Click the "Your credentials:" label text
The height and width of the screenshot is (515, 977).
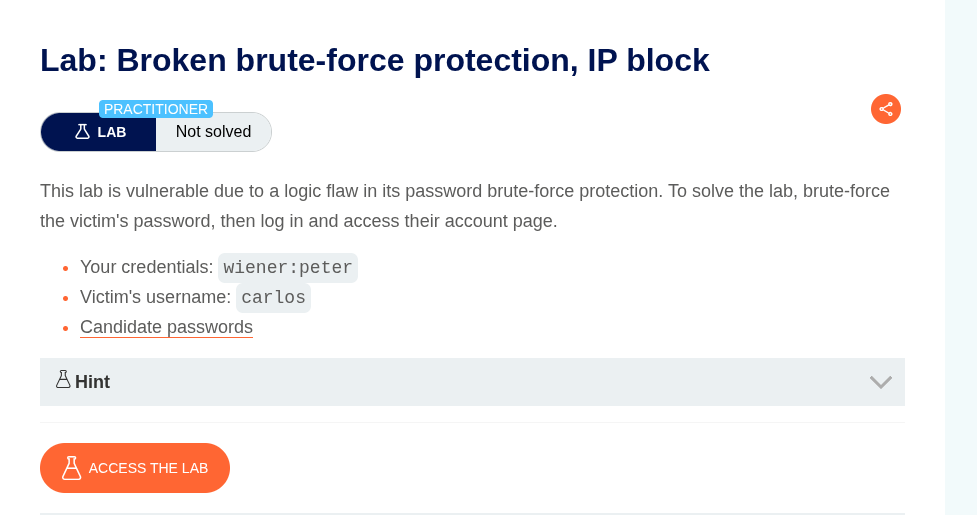click(x=146, y=268)
